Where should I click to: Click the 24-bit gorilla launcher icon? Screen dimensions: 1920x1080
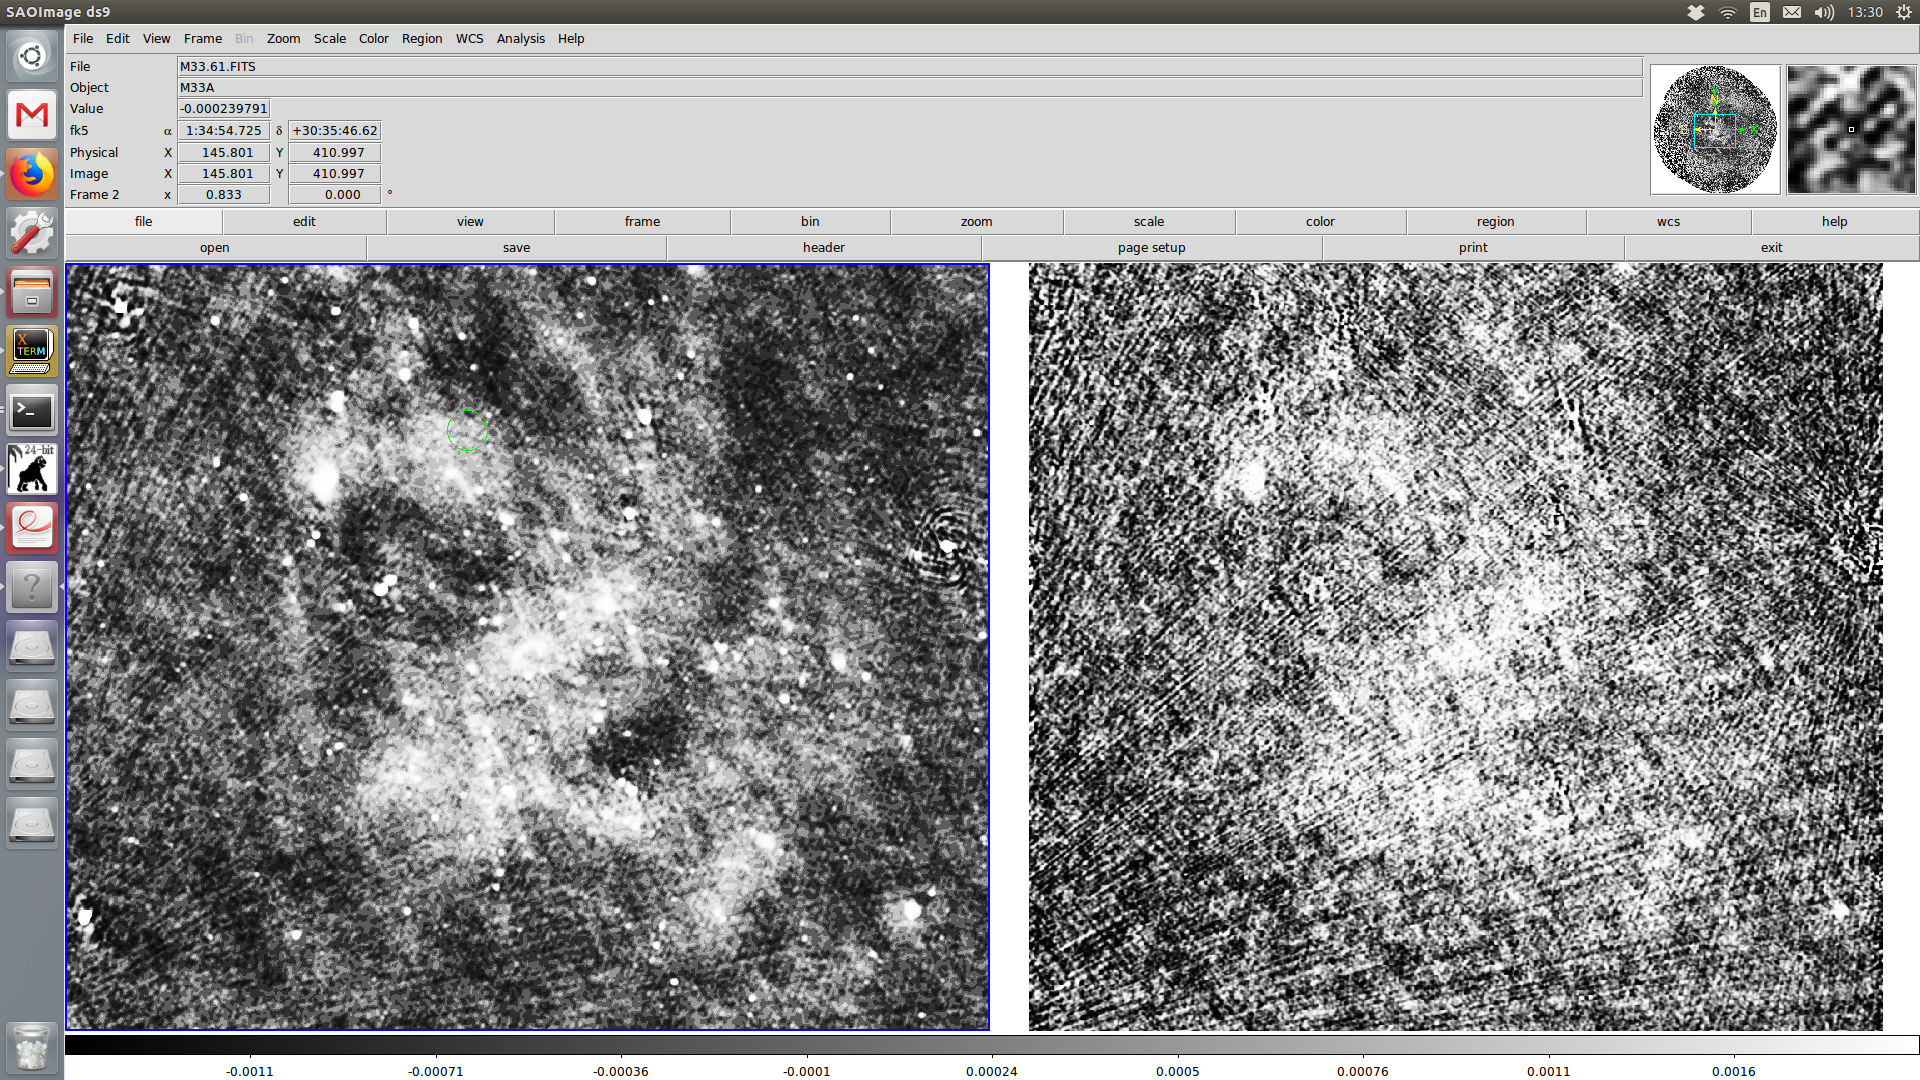pyautogui.click(x=32, y=469)
